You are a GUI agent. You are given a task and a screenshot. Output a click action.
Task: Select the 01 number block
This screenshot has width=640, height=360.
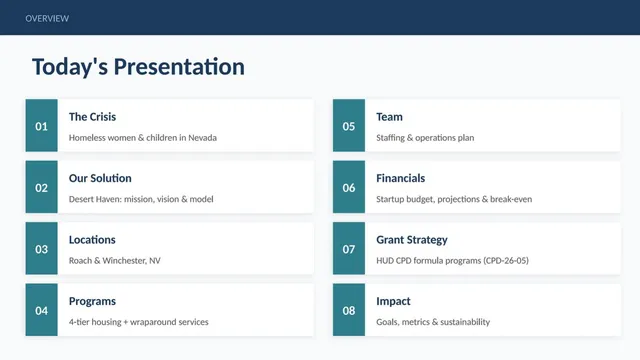pos(42,126)
